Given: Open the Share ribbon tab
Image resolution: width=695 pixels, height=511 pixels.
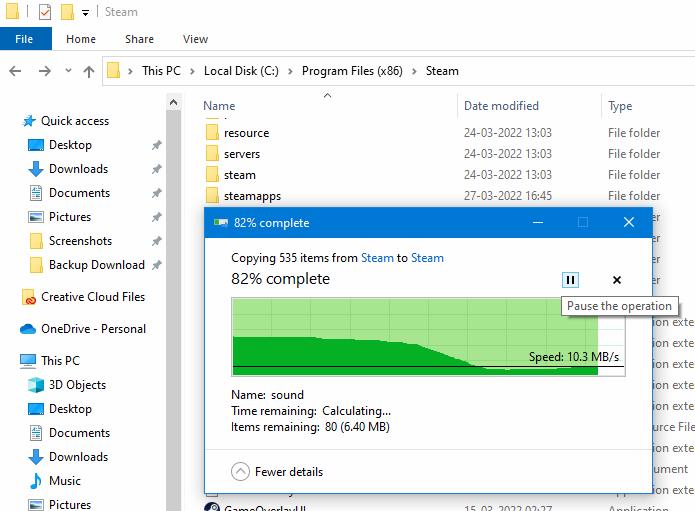Looking at the screenshot, I should point(139,39).
